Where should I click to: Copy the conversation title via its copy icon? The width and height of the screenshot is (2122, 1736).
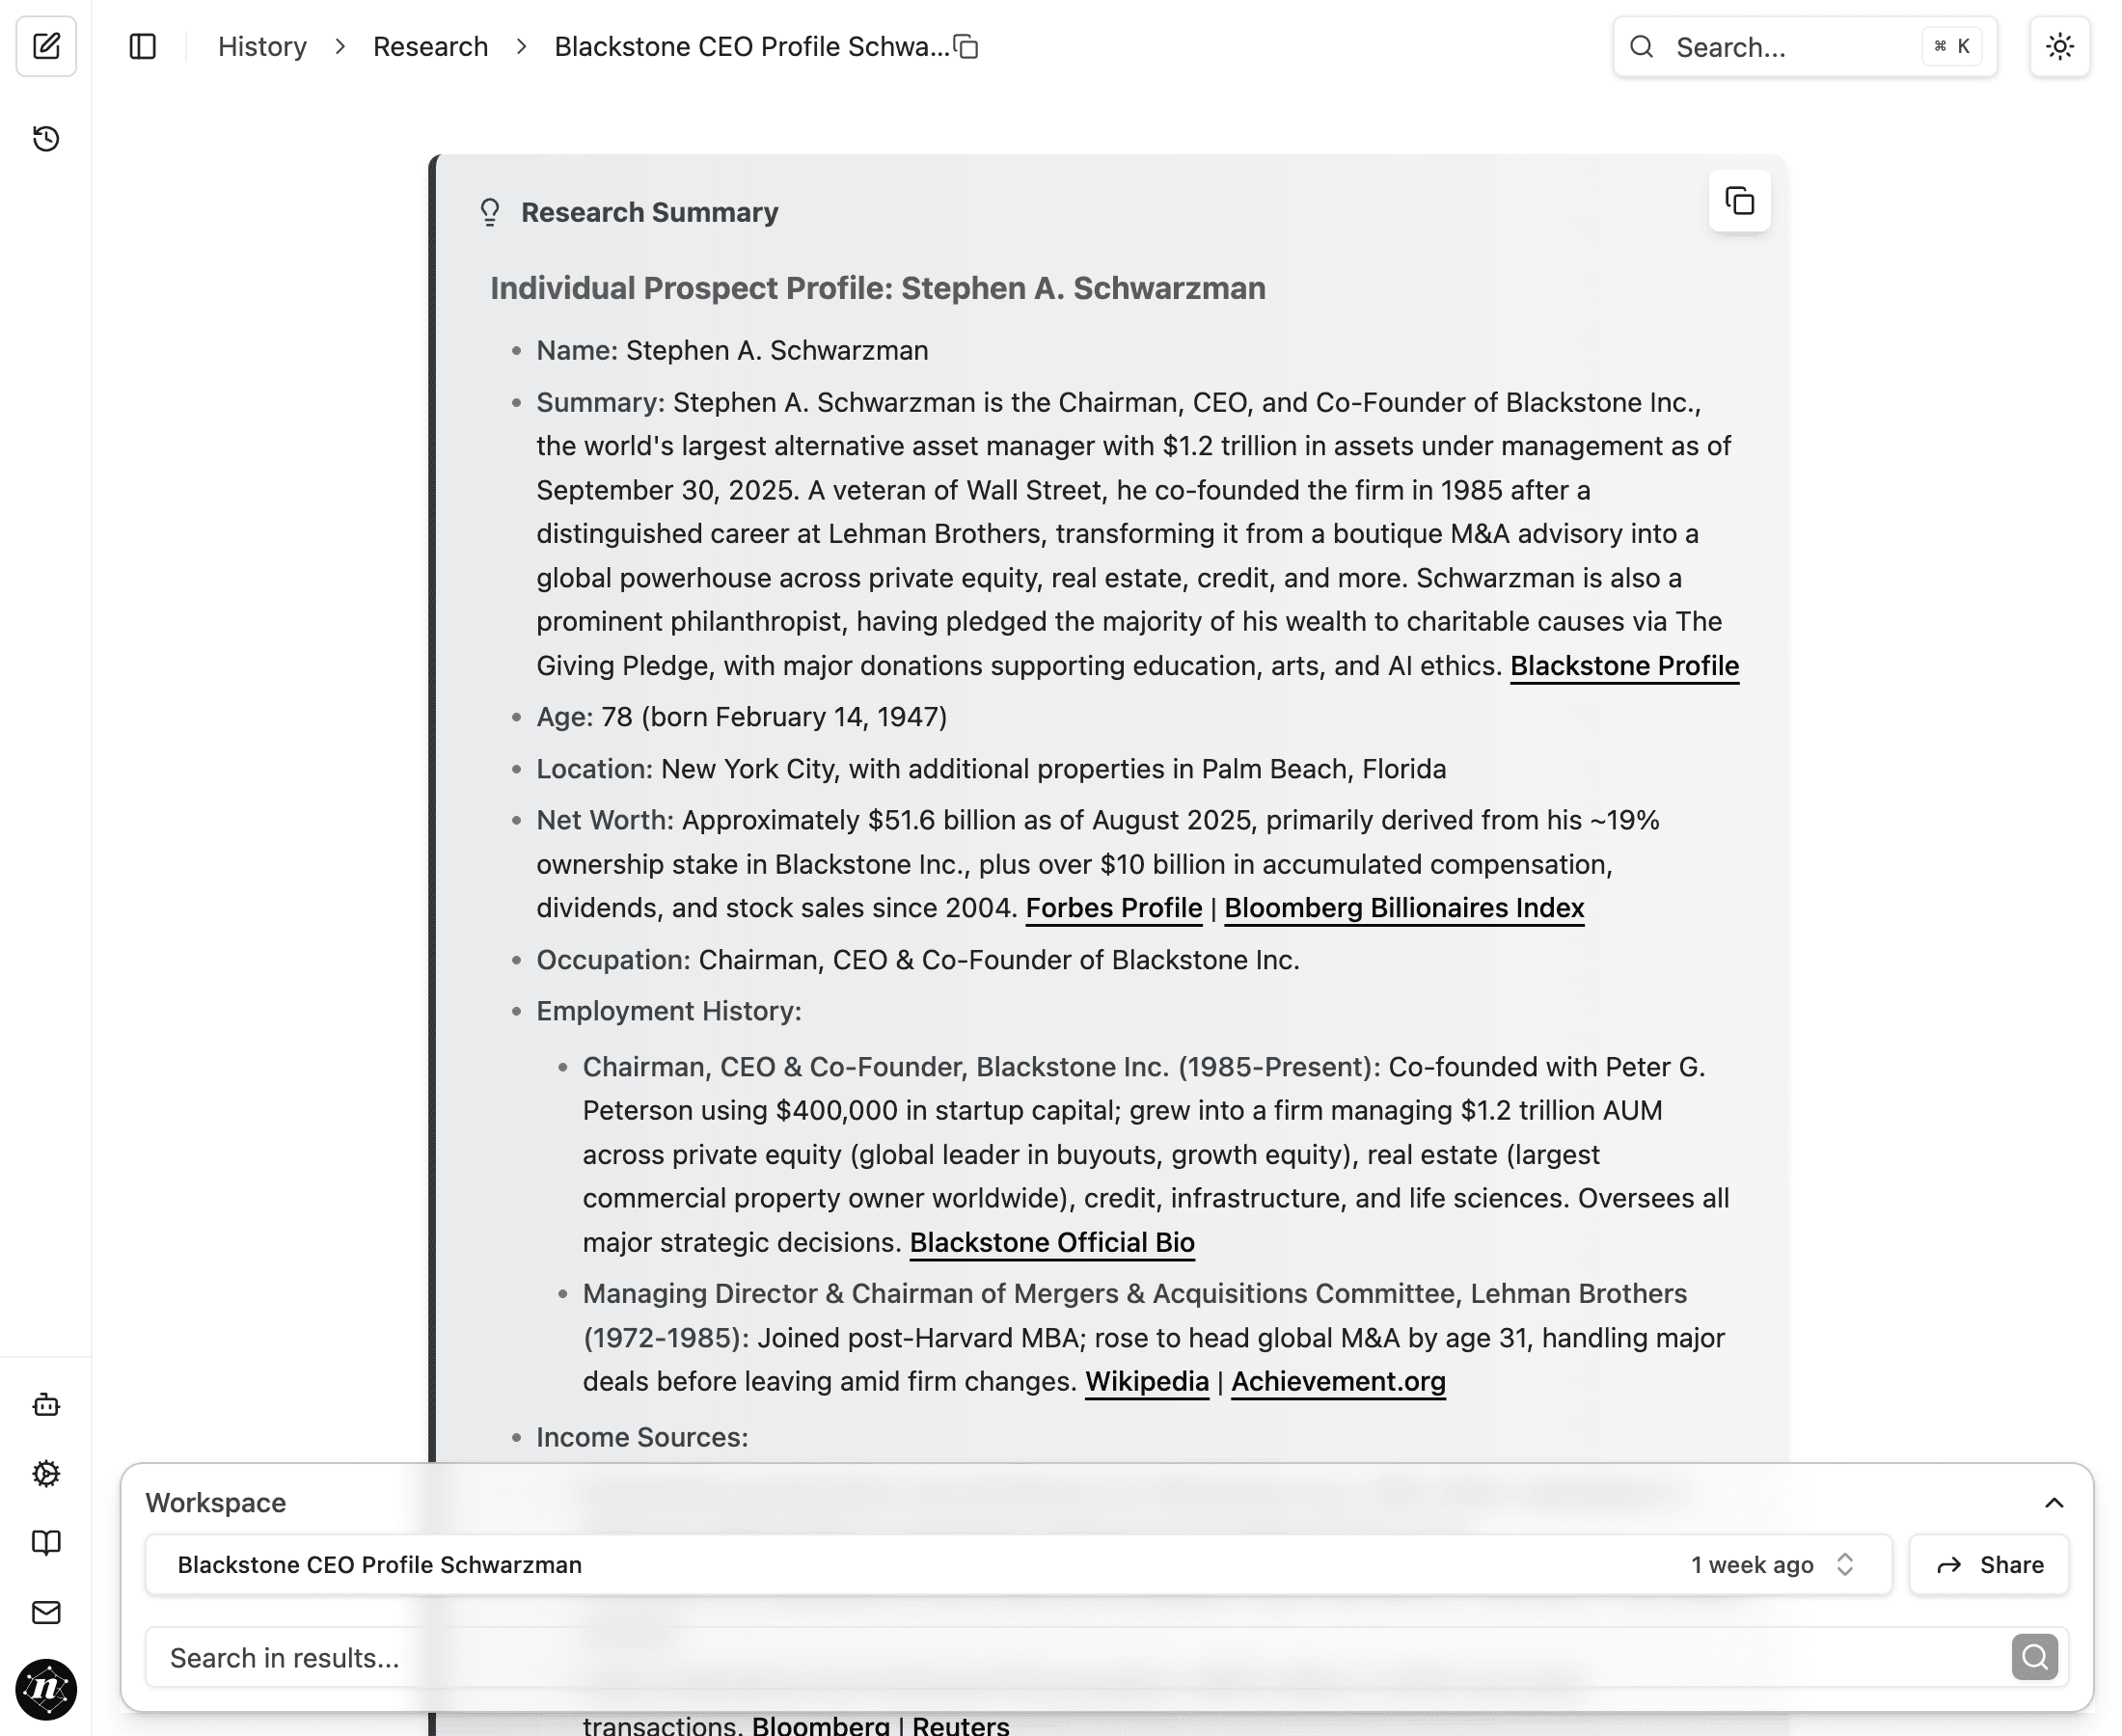click(966, 46)
